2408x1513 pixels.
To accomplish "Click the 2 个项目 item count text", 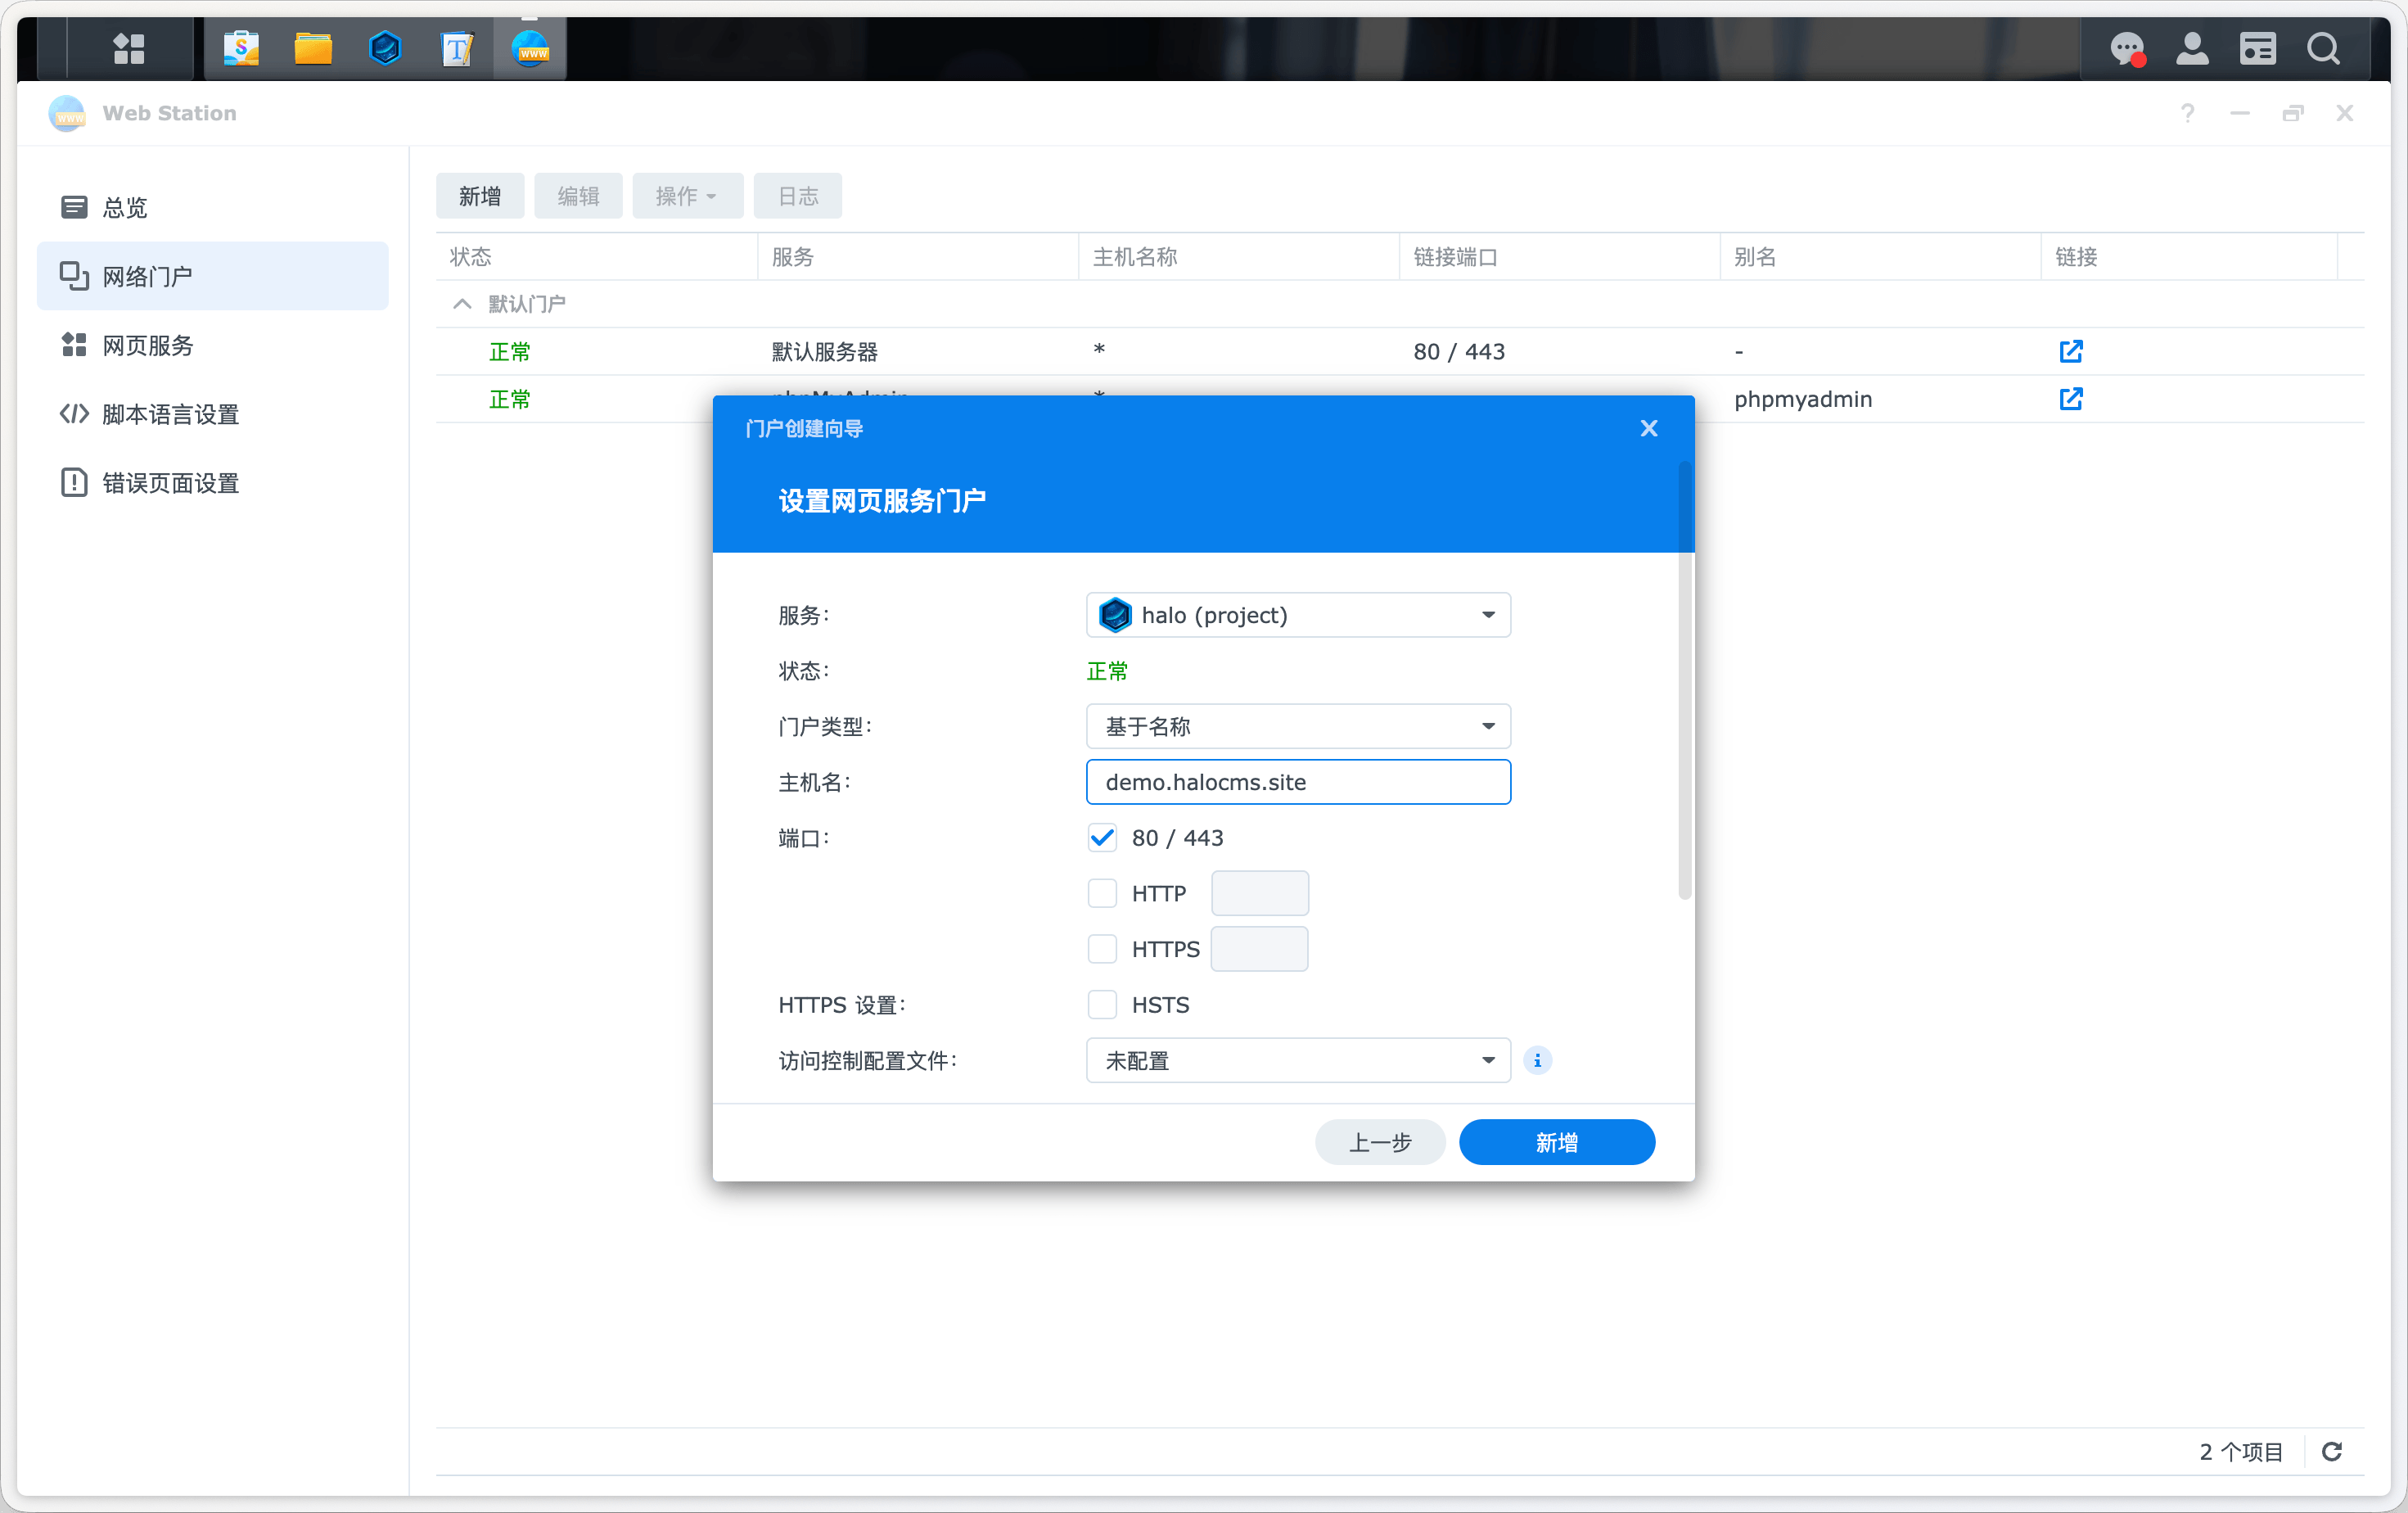I will click(2241, 1451).
